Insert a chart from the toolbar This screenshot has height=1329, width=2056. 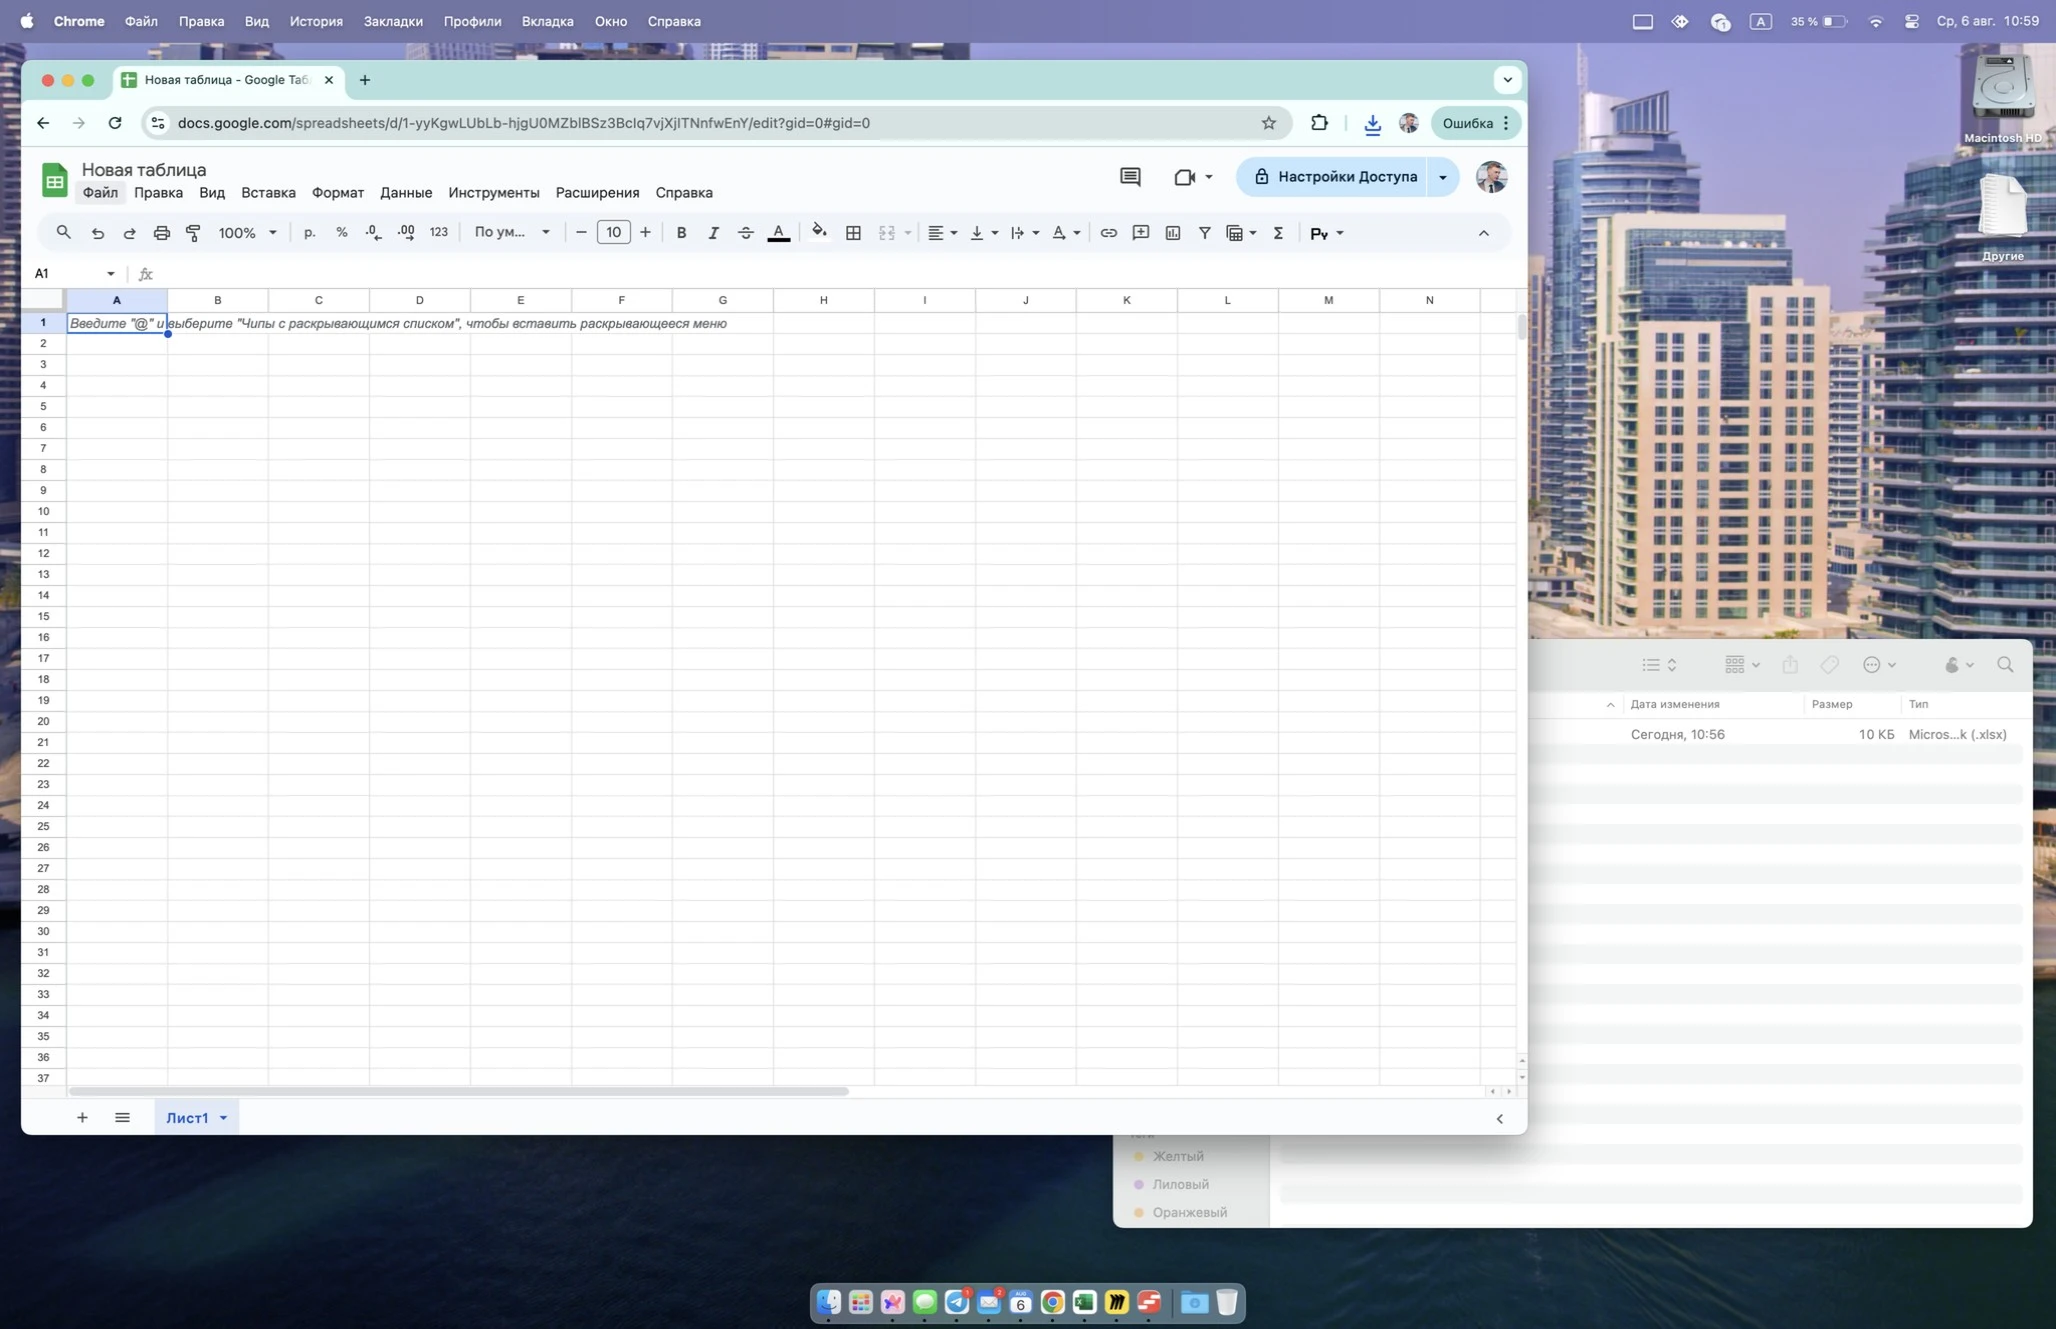pos(1172,232)
